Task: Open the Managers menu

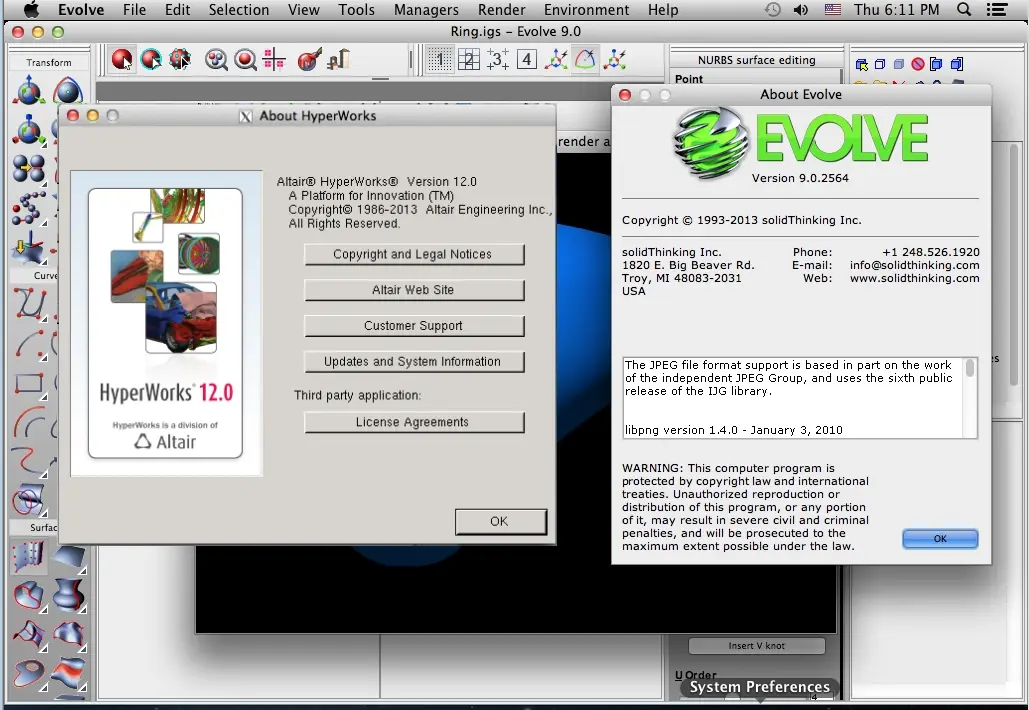Action: (x=426, y=10)
